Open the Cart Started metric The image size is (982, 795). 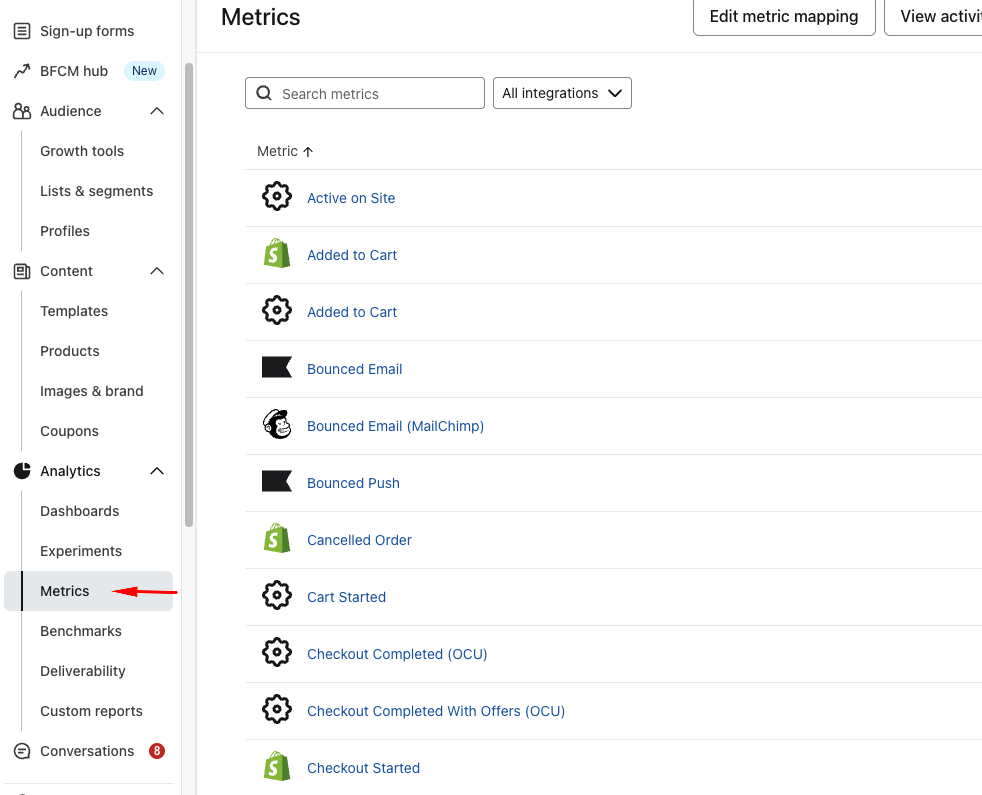click(x=346, y=597)
